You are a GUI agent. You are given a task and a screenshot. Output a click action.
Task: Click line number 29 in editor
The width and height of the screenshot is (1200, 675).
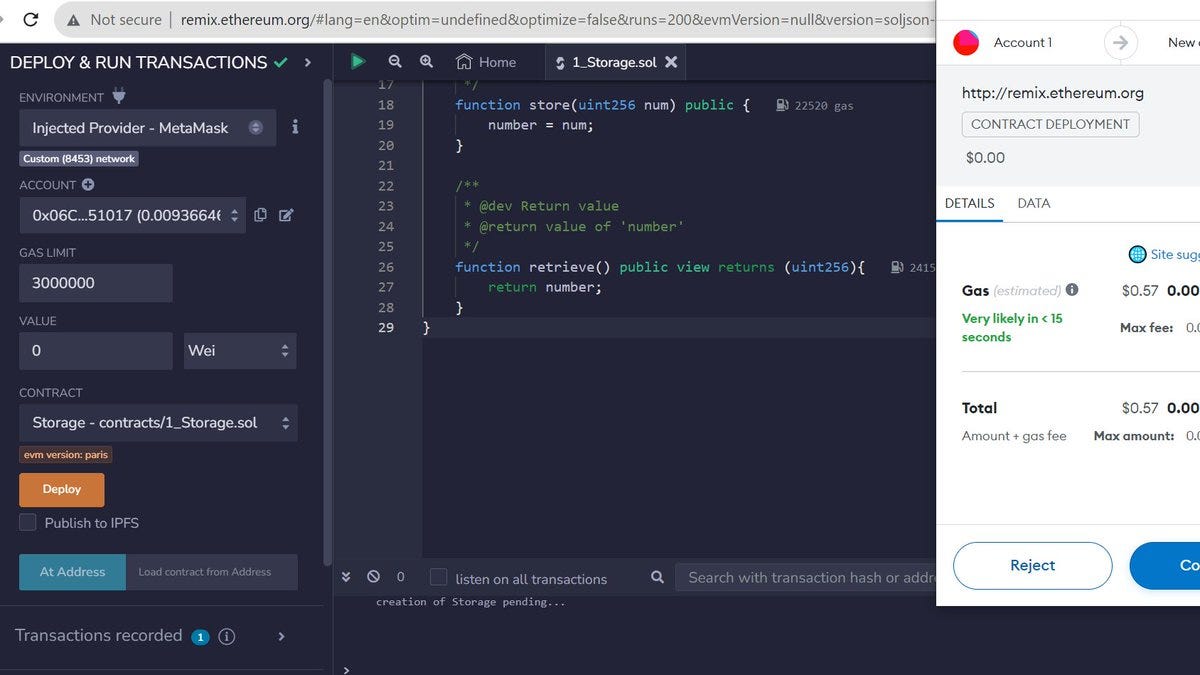(x=386, y=328)
